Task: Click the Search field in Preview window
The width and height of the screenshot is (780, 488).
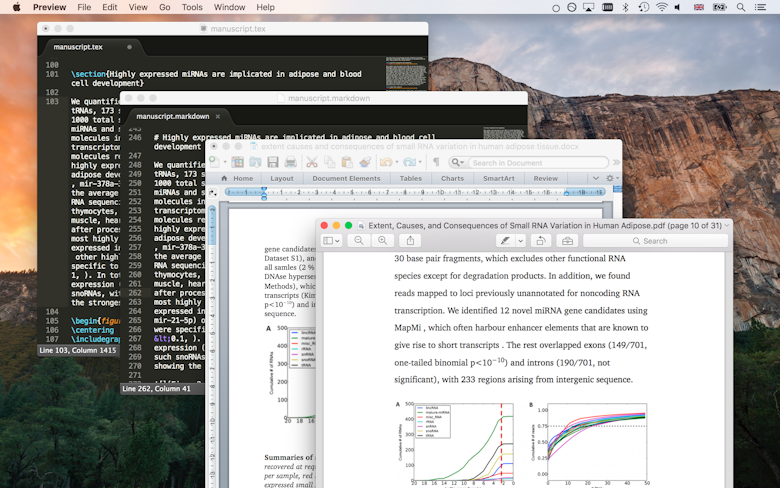Action: pyautogui.click(x=655, y=241)
